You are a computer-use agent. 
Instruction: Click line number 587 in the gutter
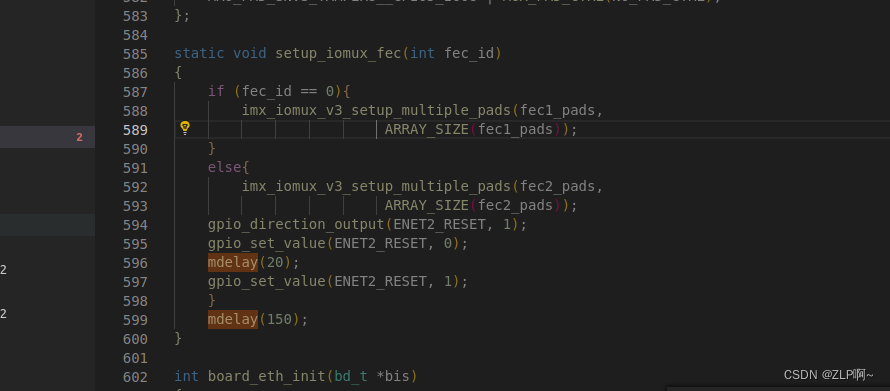coord(135,92)
